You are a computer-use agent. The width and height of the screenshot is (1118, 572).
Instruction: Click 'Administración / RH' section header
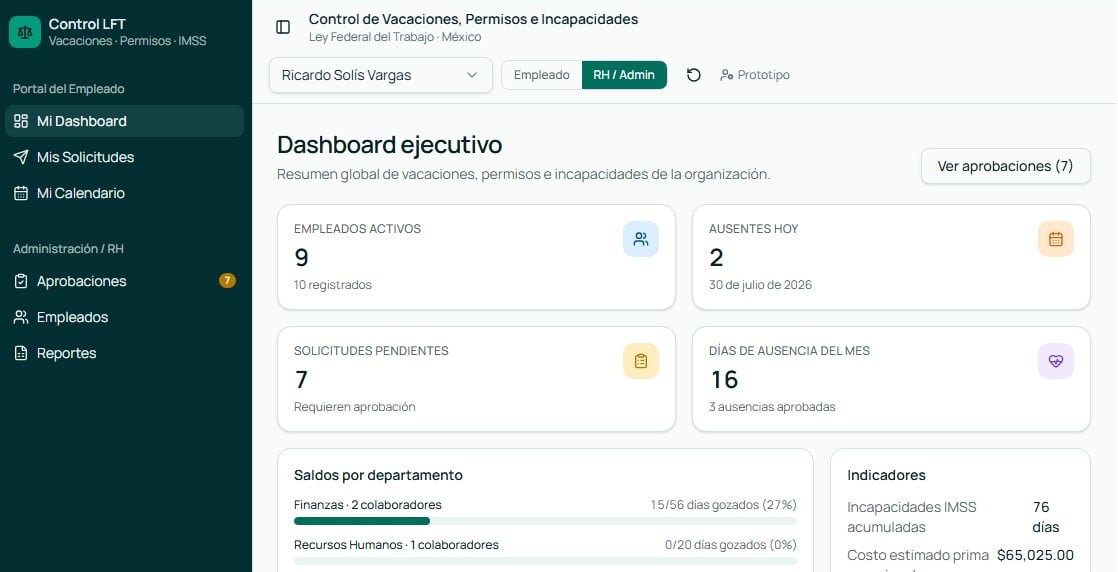pyautogui.click(x=68, y=249)
